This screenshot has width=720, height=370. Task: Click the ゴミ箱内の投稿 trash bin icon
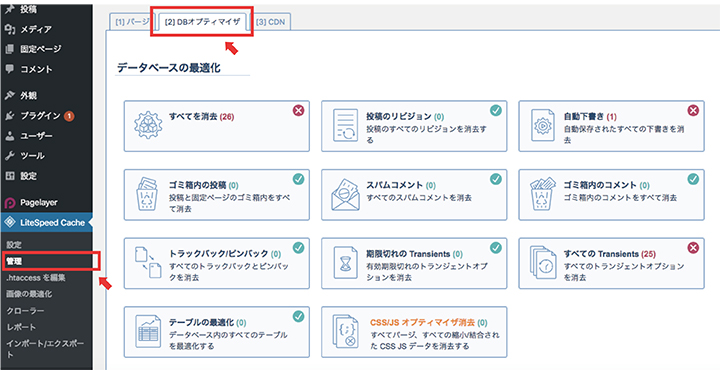pos(148,194)
